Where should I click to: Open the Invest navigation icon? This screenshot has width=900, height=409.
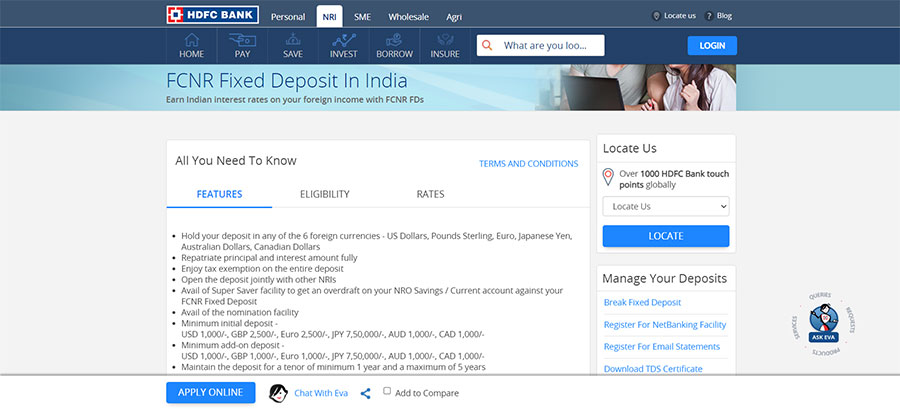(x=343, y=46)
